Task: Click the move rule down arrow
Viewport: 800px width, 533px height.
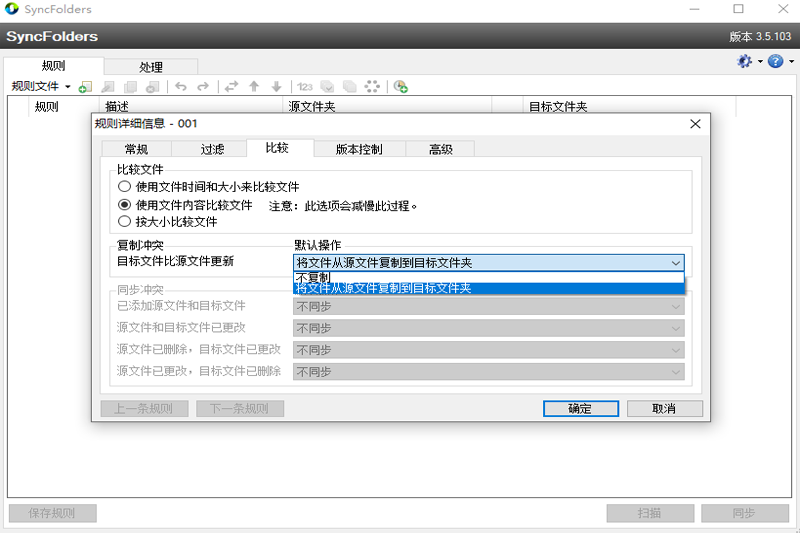Action: pyautogui.click(x=277, y=87)
